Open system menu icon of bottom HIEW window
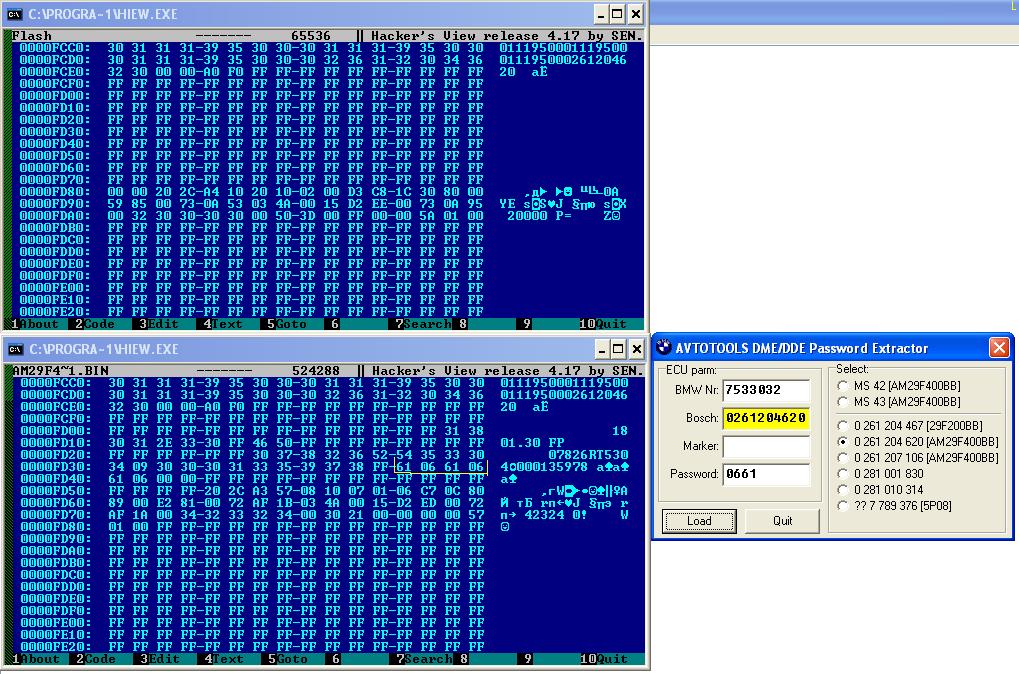Screen dimensions: 1019x674 pos(16,349)
